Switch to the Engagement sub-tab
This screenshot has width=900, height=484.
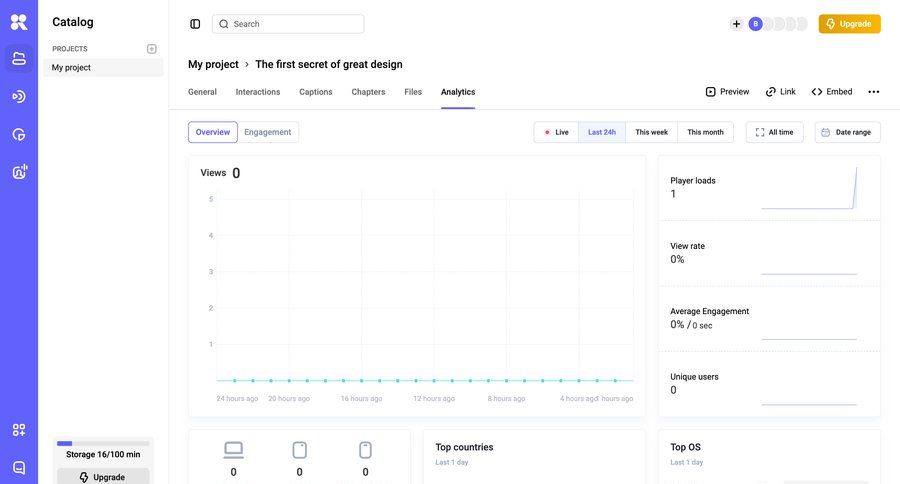point(267,132)
